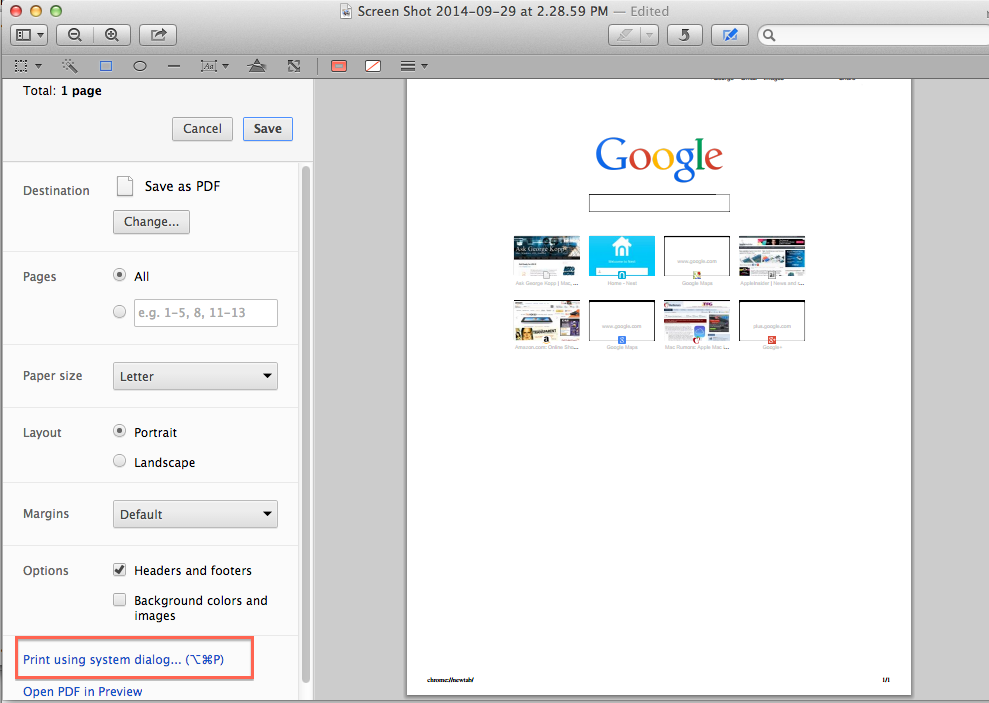Viewport: 989px width, 703px height.
Task: Click the 1/1 page number footer
Action: click(886, 680)
